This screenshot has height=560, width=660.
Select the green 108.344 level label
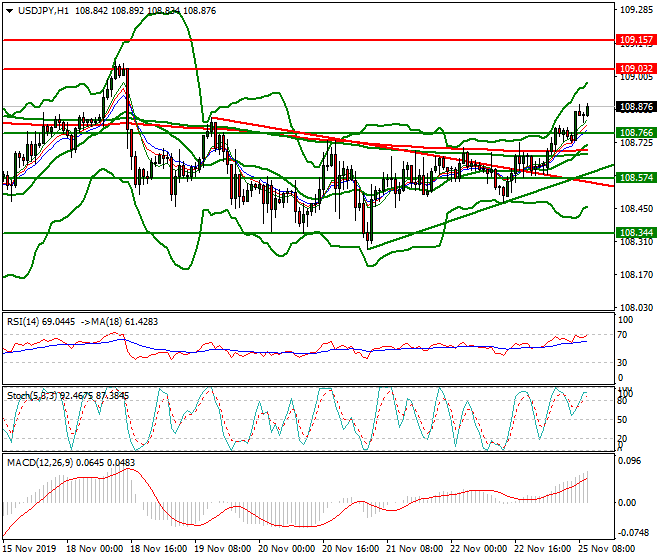636,233
